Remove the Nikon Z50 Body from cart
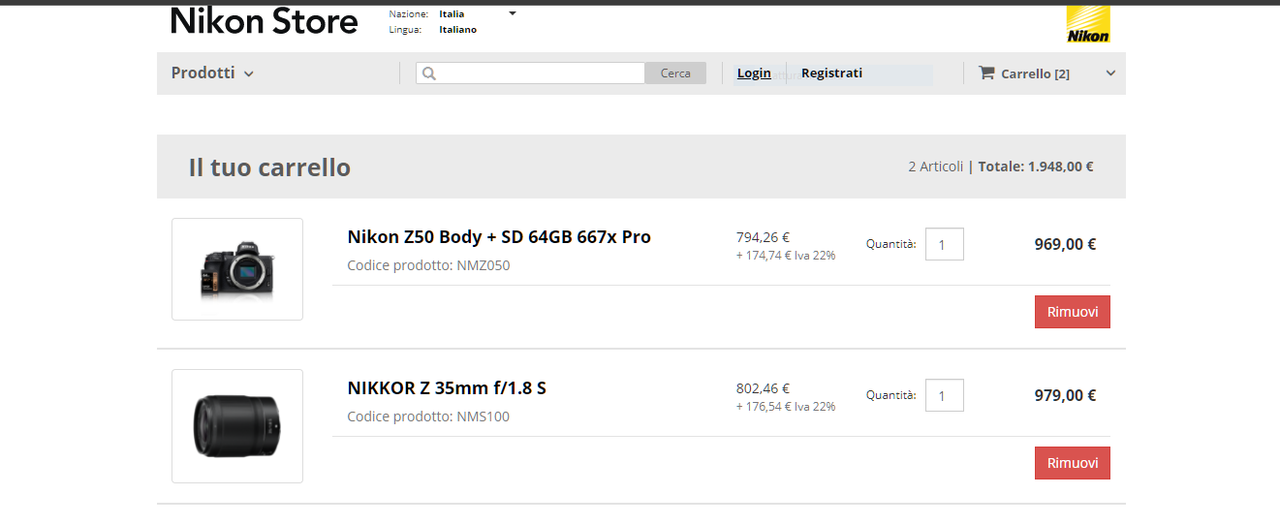 click(1072, 312)
